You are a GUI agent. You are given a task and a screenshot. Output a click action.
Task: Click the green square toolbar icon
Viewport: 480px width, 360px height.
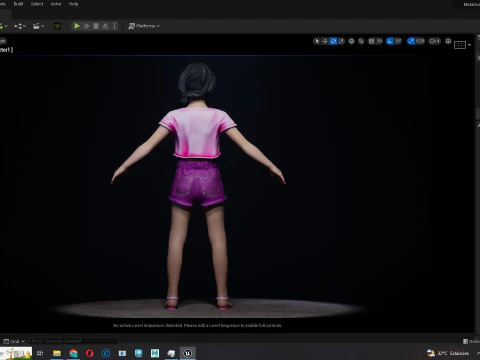pyautogui.click(x=57, y=26)
